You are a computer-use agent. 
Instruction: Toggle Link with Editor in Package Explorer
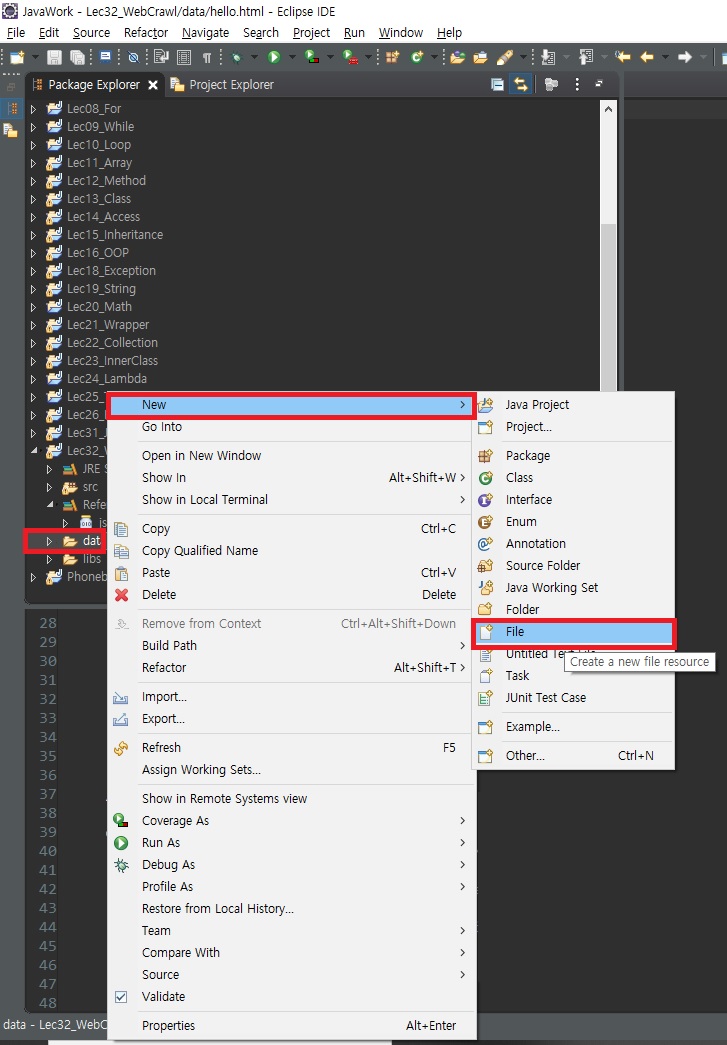tap(520, 85)
